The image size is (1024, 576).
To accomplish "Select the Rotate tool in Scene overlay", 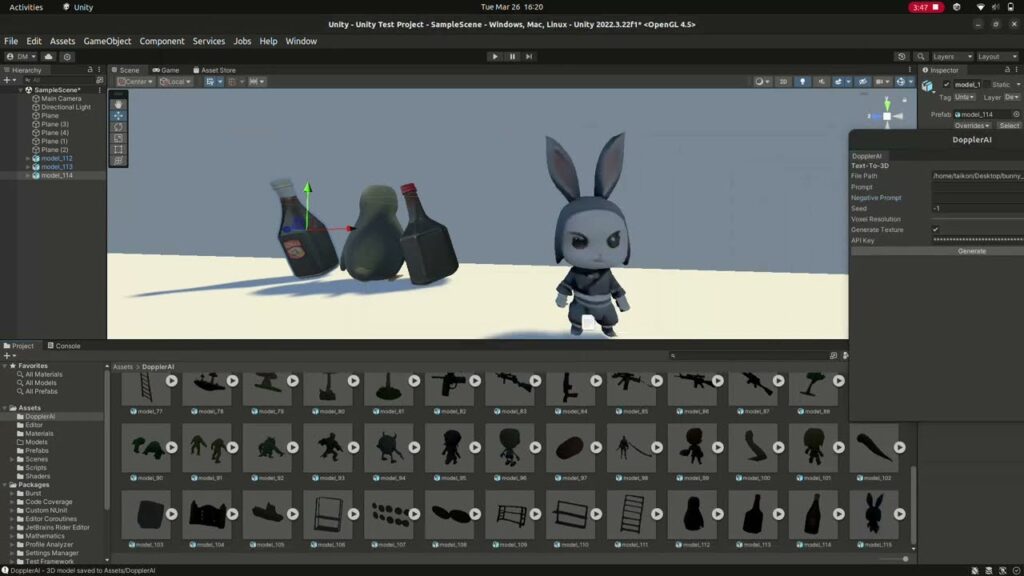I will click(x=118, y=127).
